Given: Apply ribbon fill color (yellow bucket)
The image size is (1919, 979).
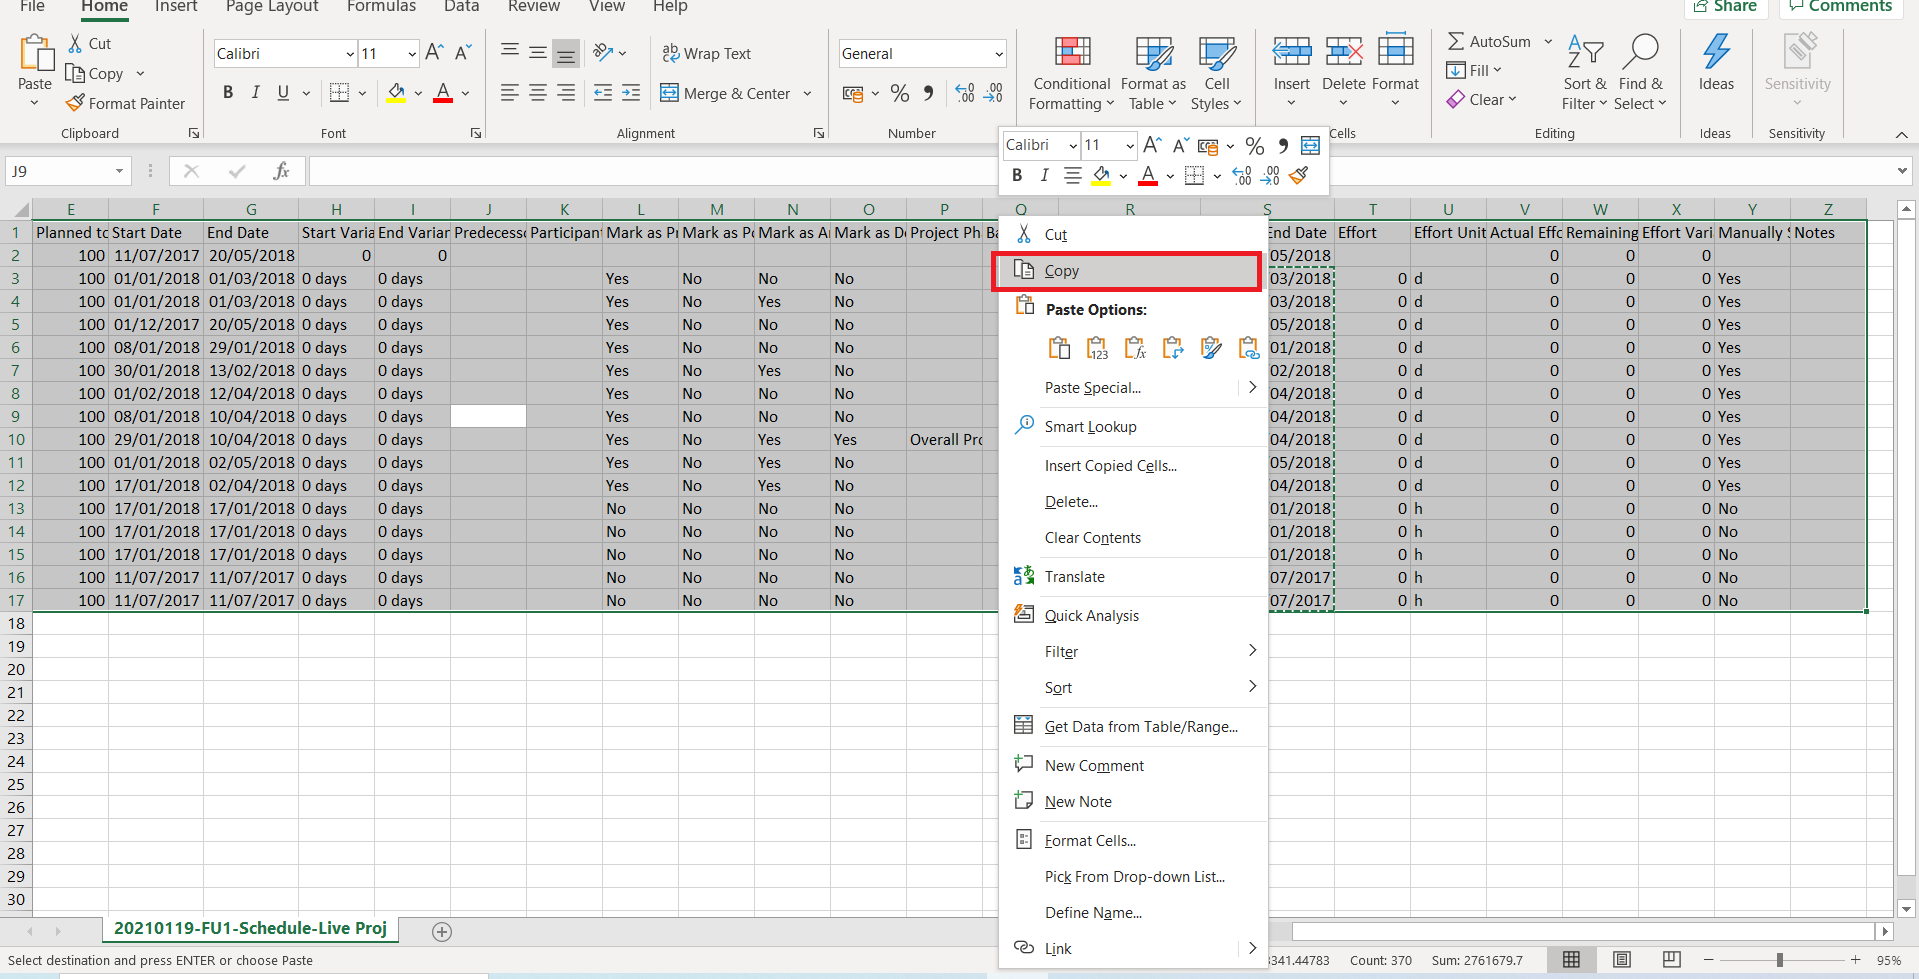Looking at the screenshot, I should point(396,93).
